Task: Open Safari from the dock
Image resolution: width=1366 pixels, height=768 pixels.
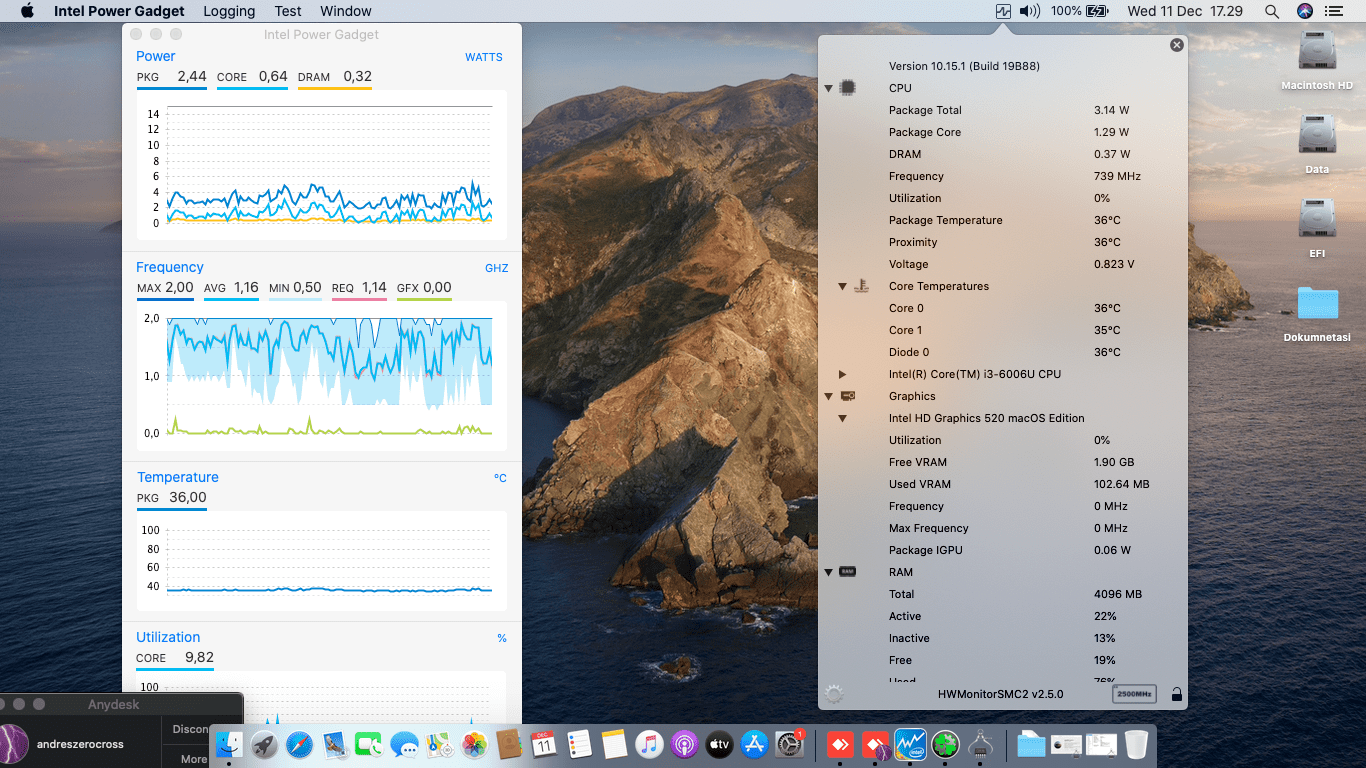Action: pyautogui.click(x=299, y=744)
